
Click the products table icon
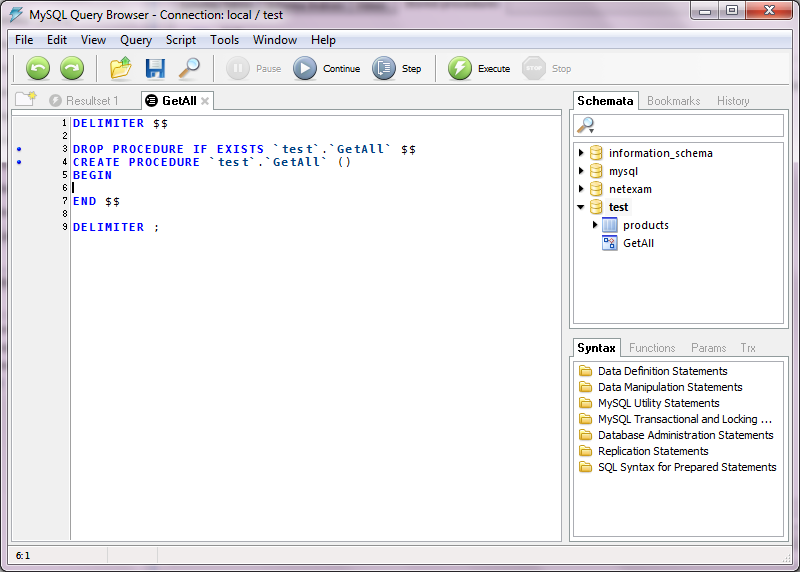[610, 225]
